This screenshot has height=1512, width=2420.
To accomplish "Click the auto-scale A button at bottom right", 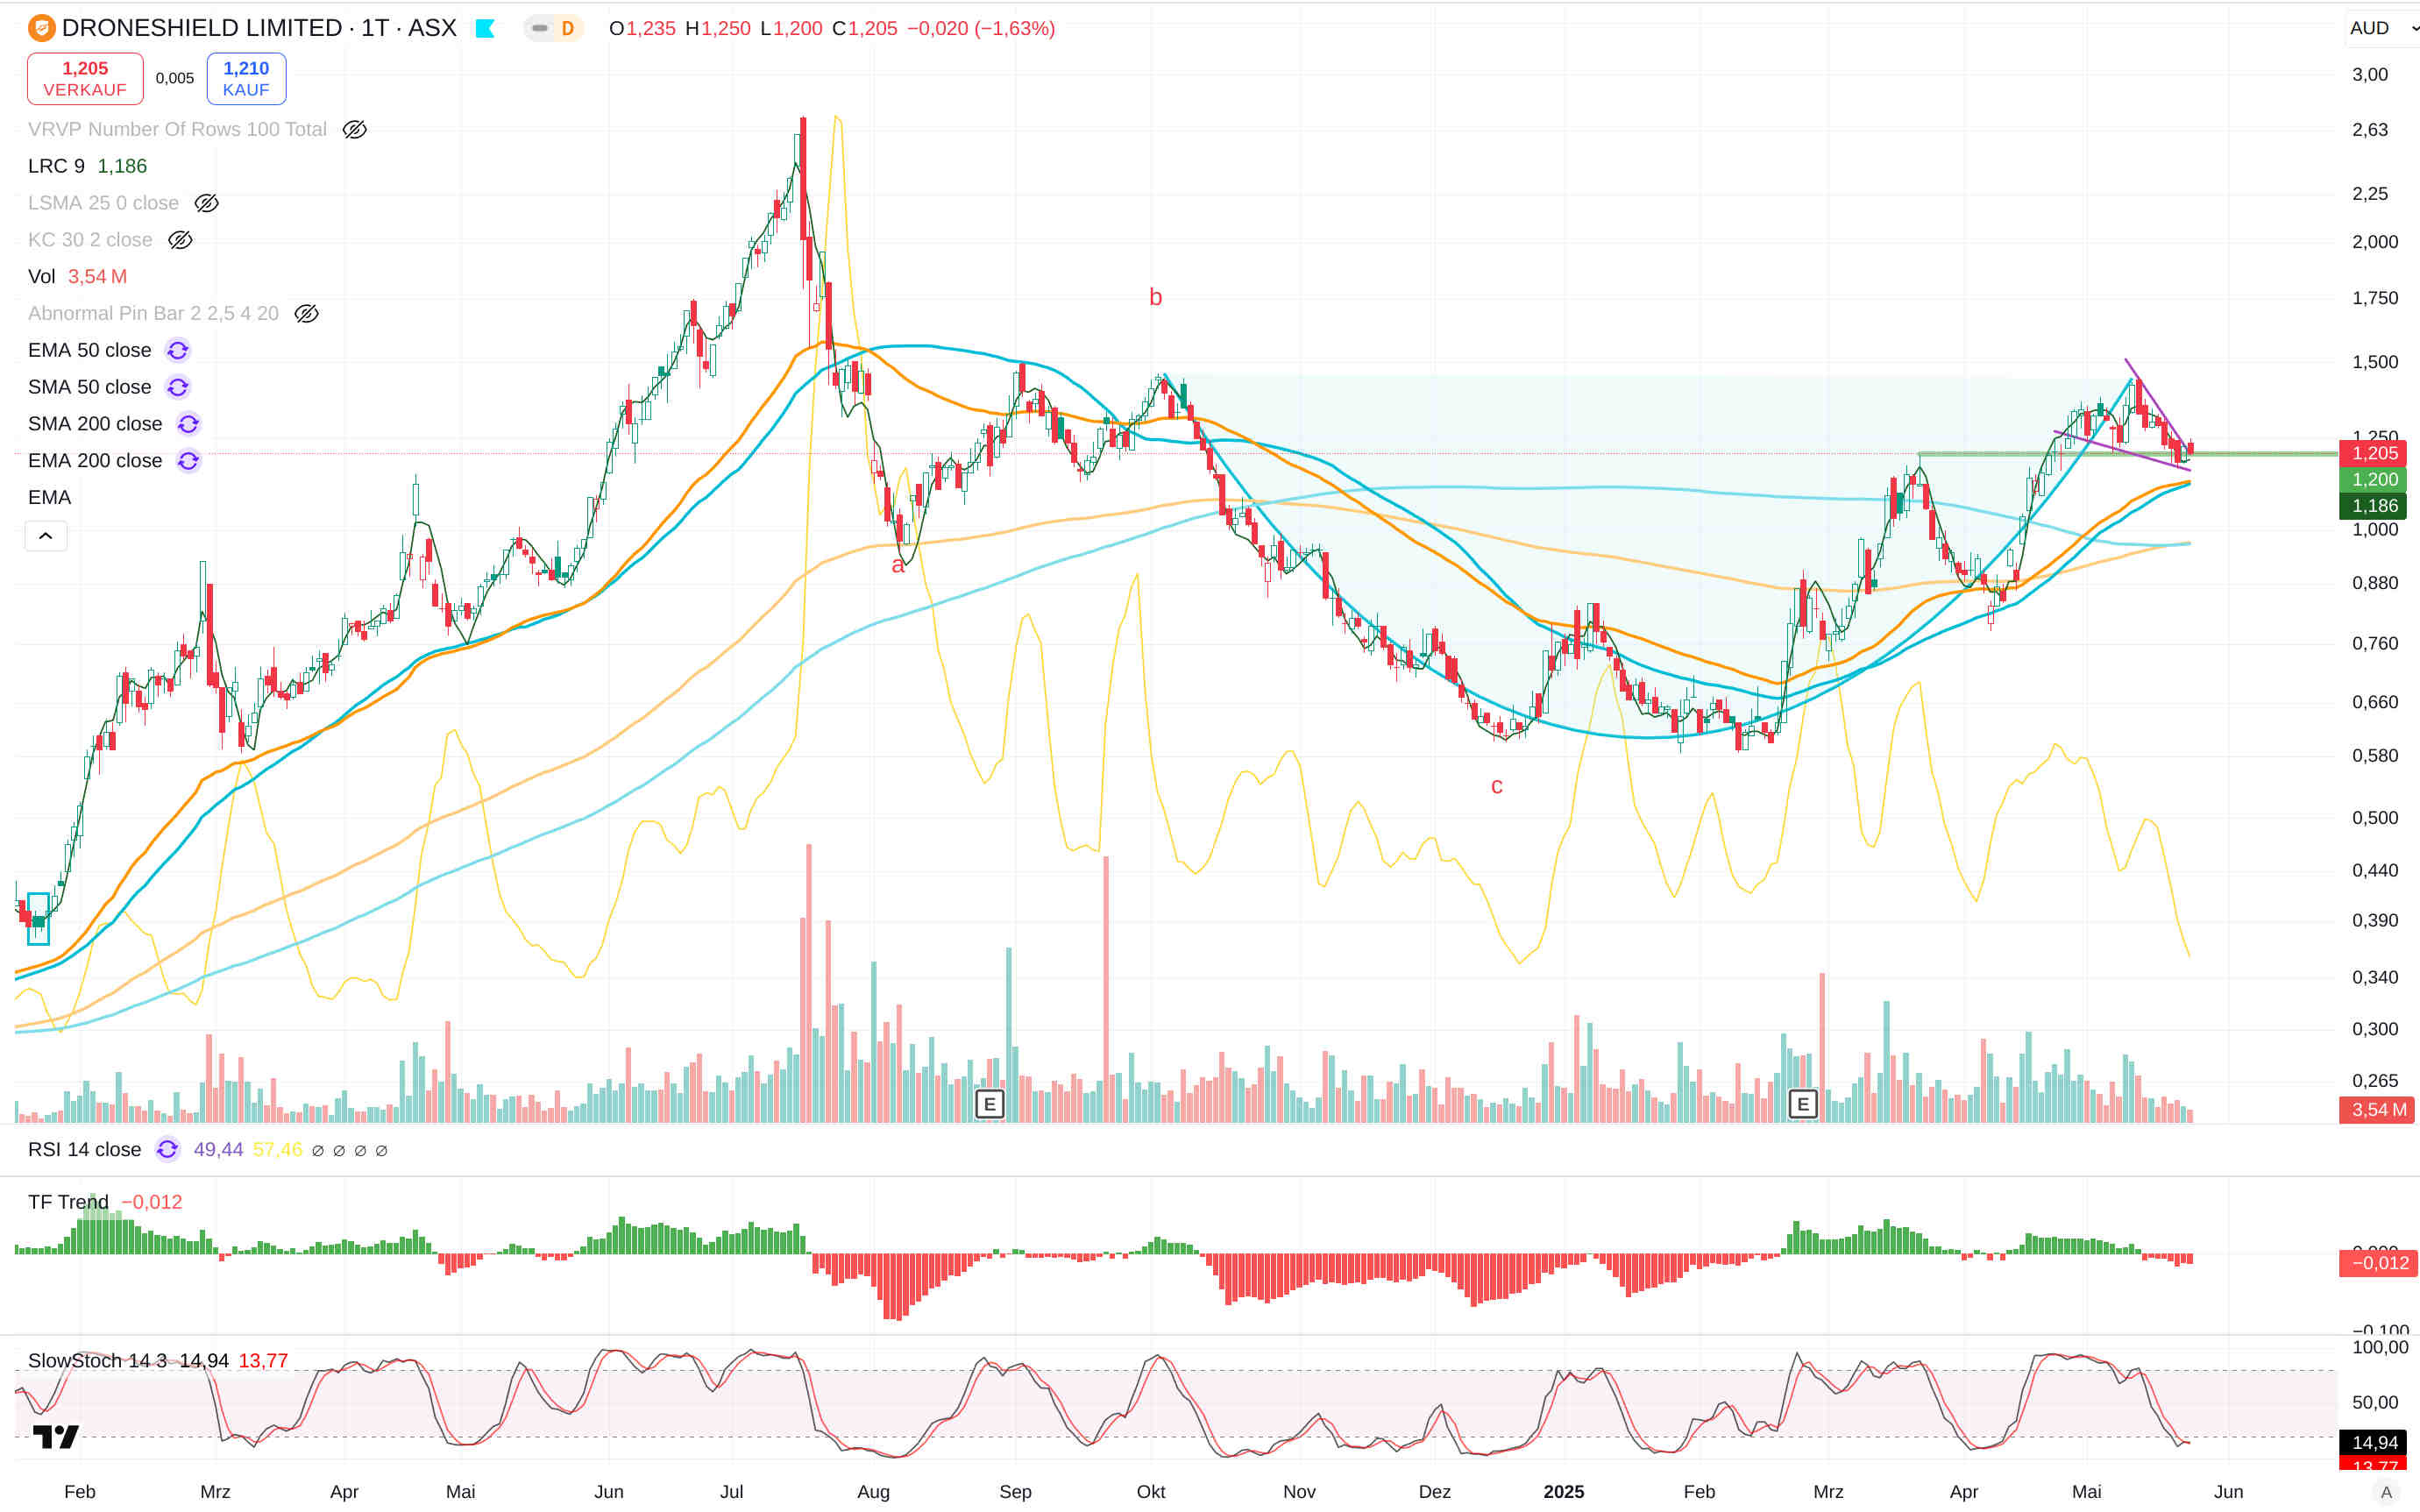I will (x=2385, y=1492).
